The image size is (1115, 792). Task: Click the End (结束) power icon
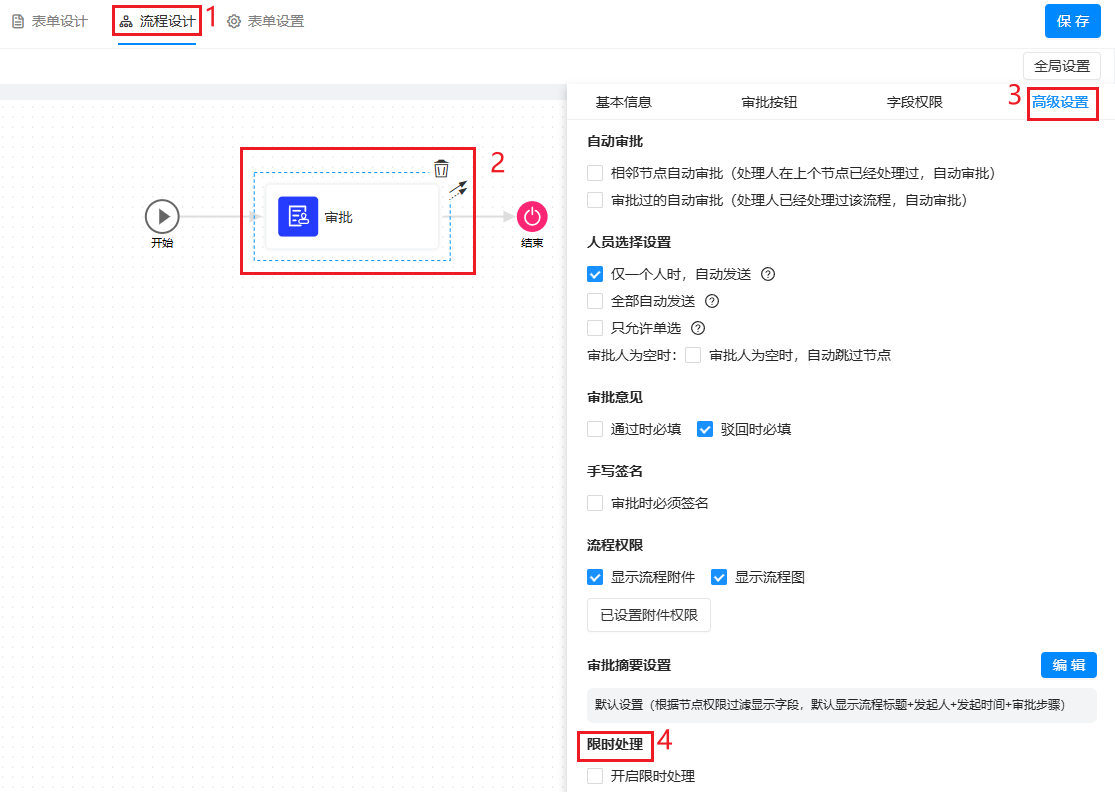[x=532, y=216]
